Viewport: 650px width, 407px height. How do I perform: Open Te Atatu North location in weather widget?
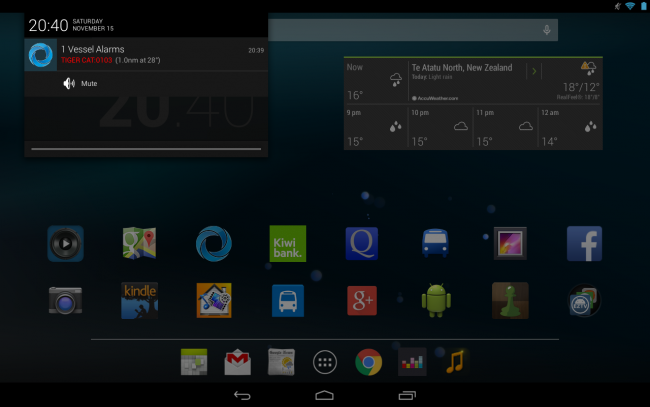pyautogui.click(x=462, y=68)
